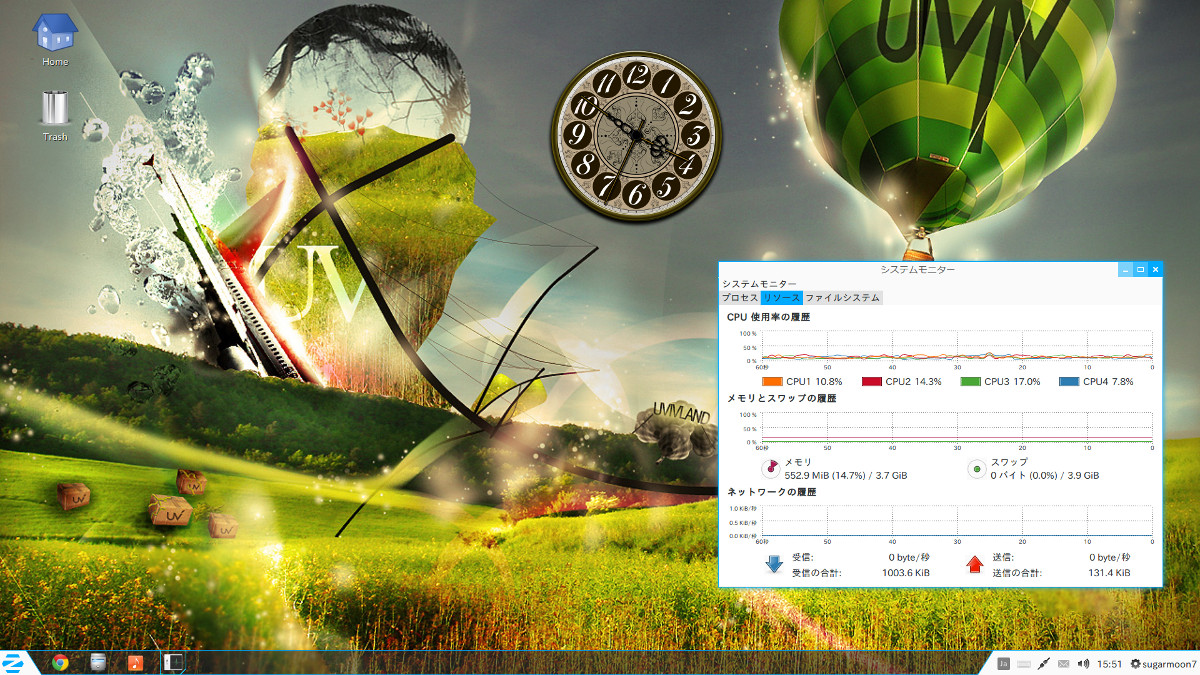The width and height of the screenshot is (1200, 675).
Task: Click the CPU4 7.8% label
Action: (x=1108, y=382)
